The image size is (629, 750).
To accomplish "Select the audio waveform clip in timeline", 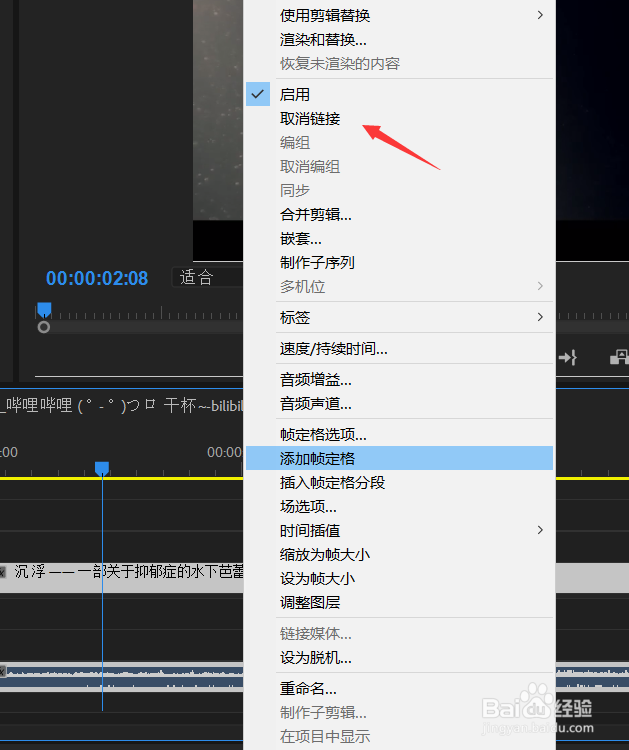I will click(122, 677).
